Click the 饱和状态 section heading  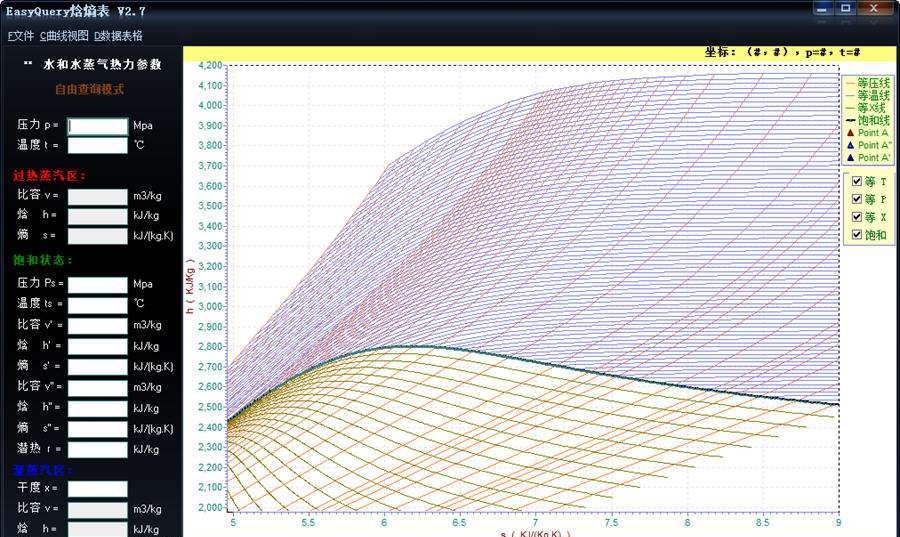42,260
